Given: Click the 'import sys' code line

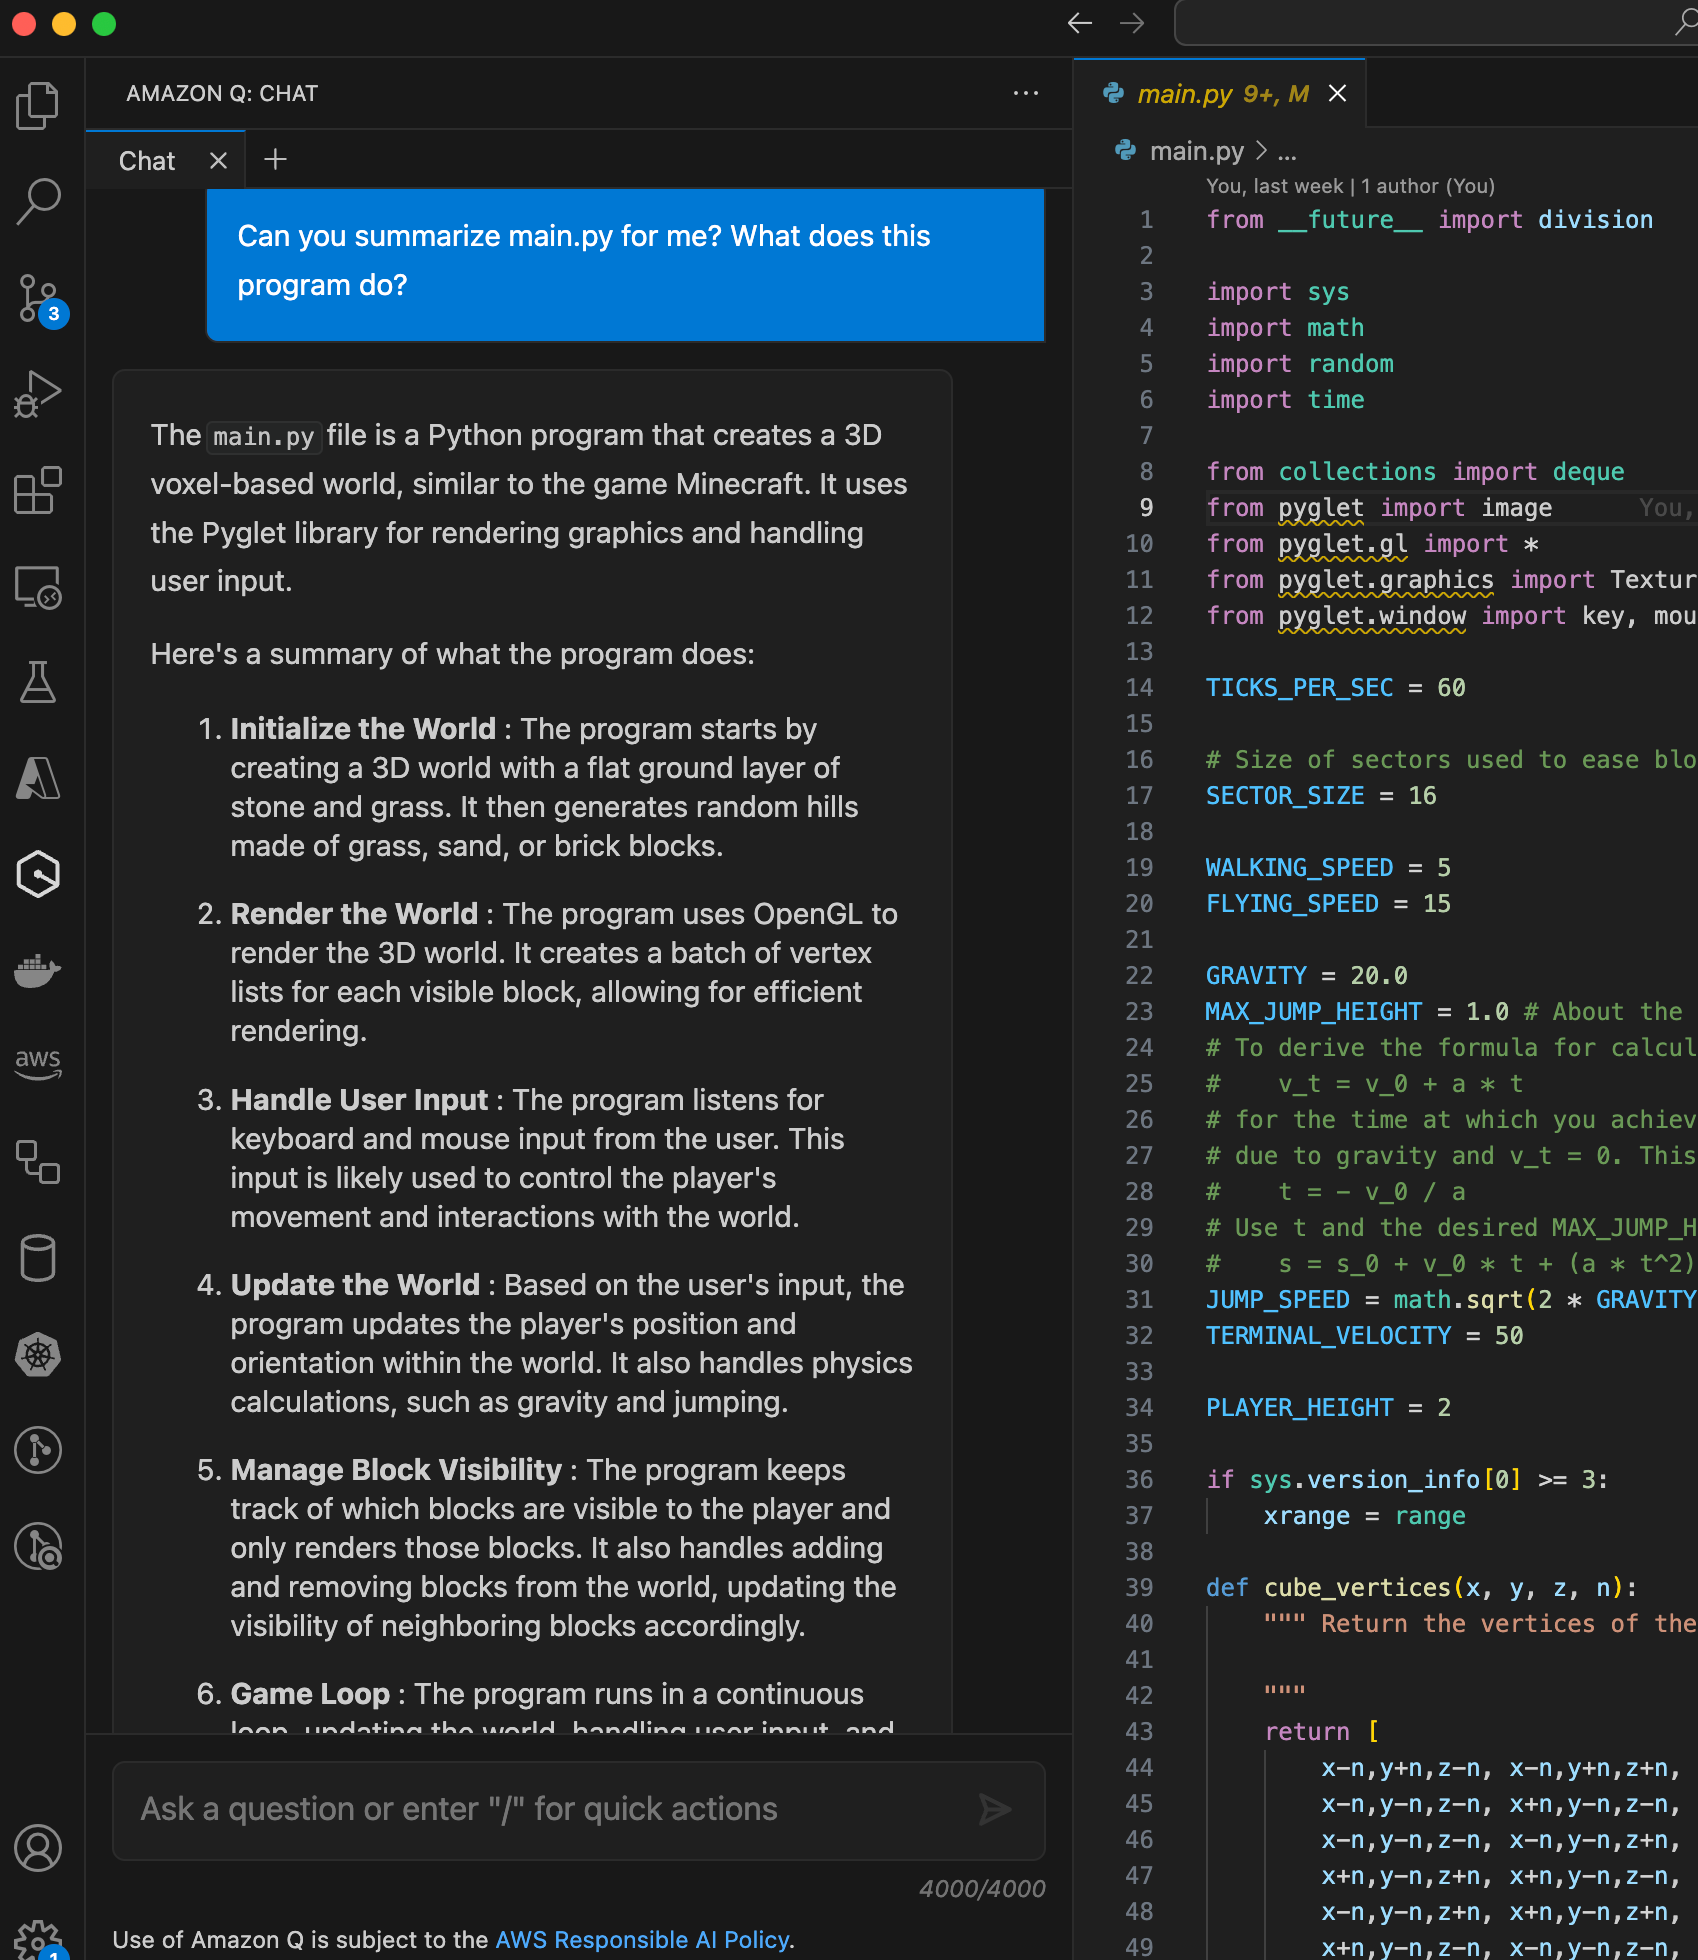Looking at the screenshot, I should [x=1277, y=292].
